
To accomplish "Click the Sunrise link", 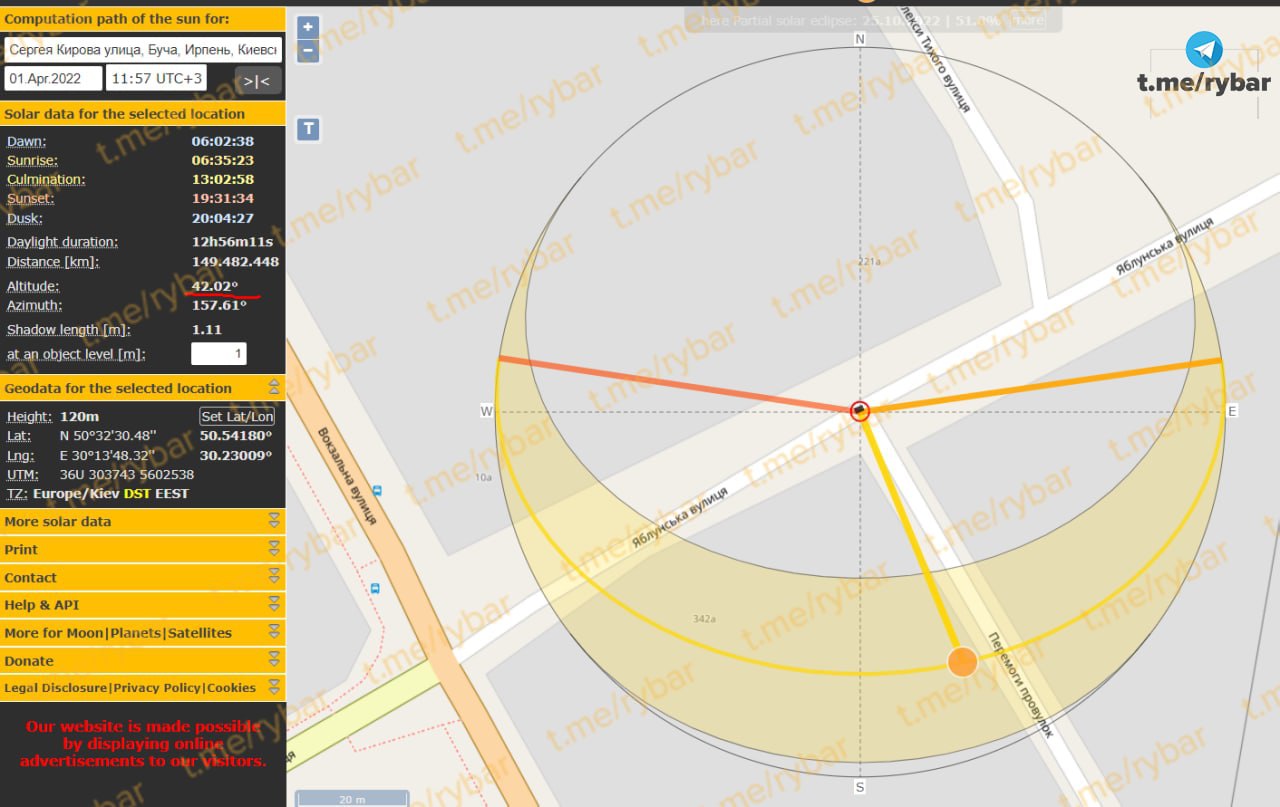I will [32, 161].
